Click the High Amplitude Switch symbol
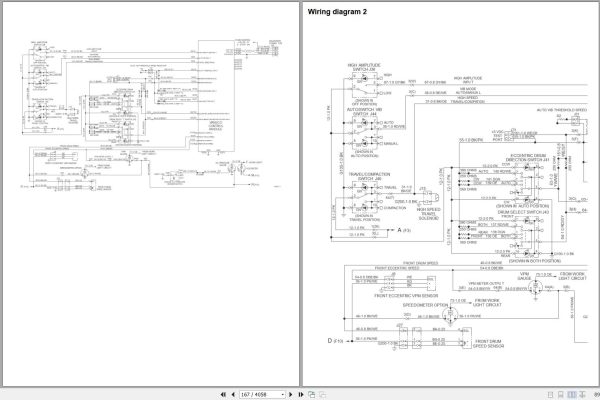Viewport: 600px width, 400px height. point(365,87)
